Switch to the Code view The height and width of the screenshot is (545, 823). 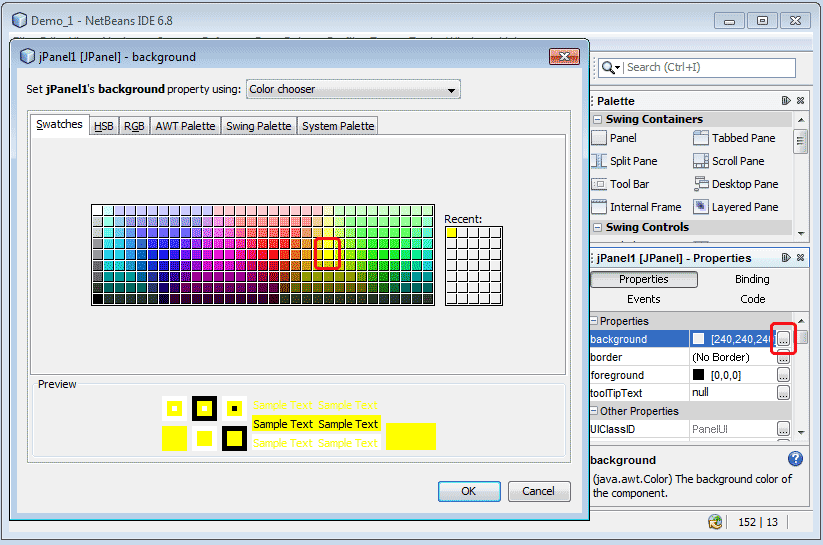tap(753, 299)
